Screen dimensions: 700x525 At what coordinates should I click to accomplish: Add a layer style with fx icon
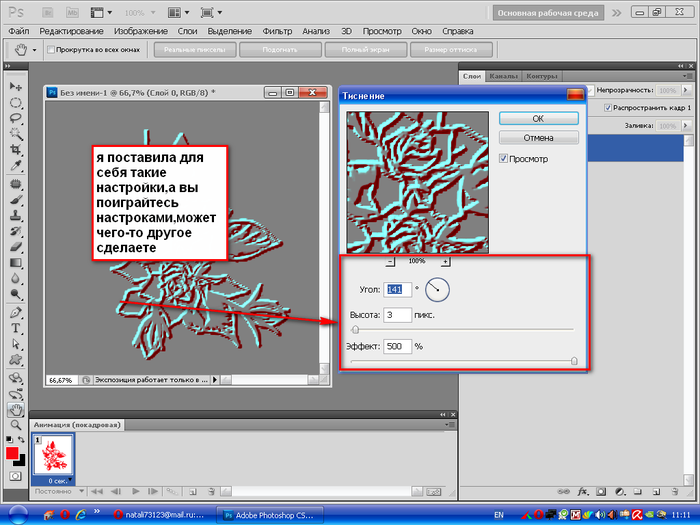click(x=582, y=492)
